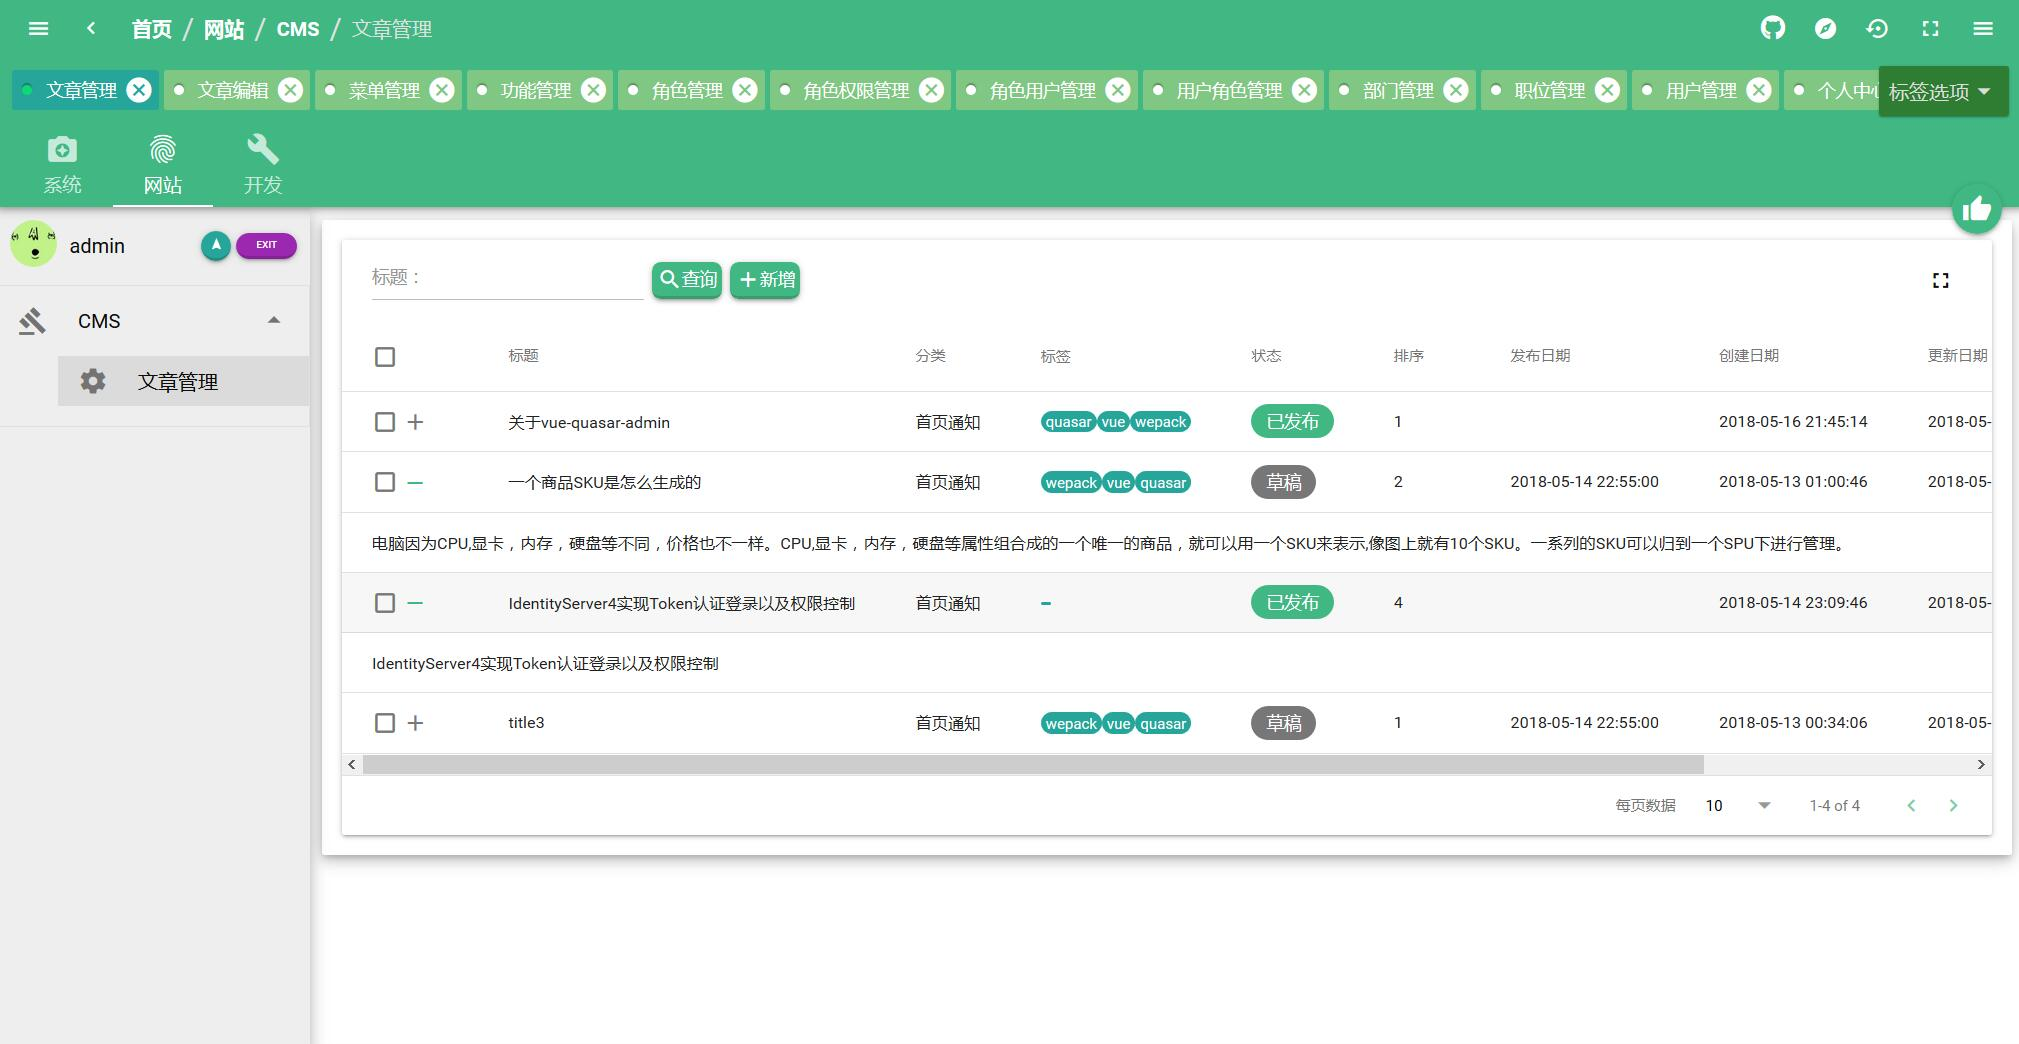This screenshot has height=1044, width=2019.
Task: Click the quasar tag in 关于vue-quasar-admin row
Action: [x=1068, y=422]
